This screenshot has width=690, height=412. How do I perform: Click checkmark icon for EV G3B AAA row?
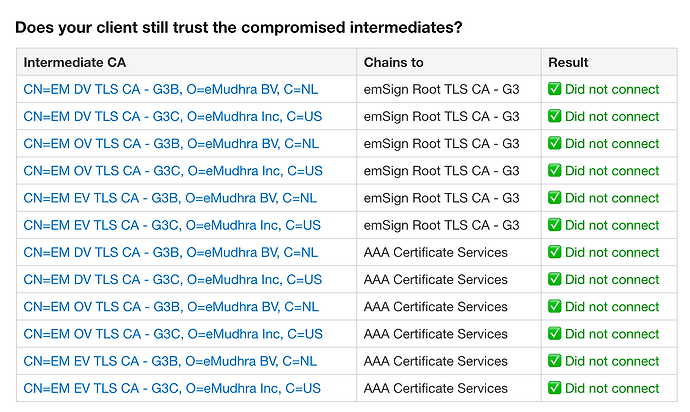(x=554, y=361)
